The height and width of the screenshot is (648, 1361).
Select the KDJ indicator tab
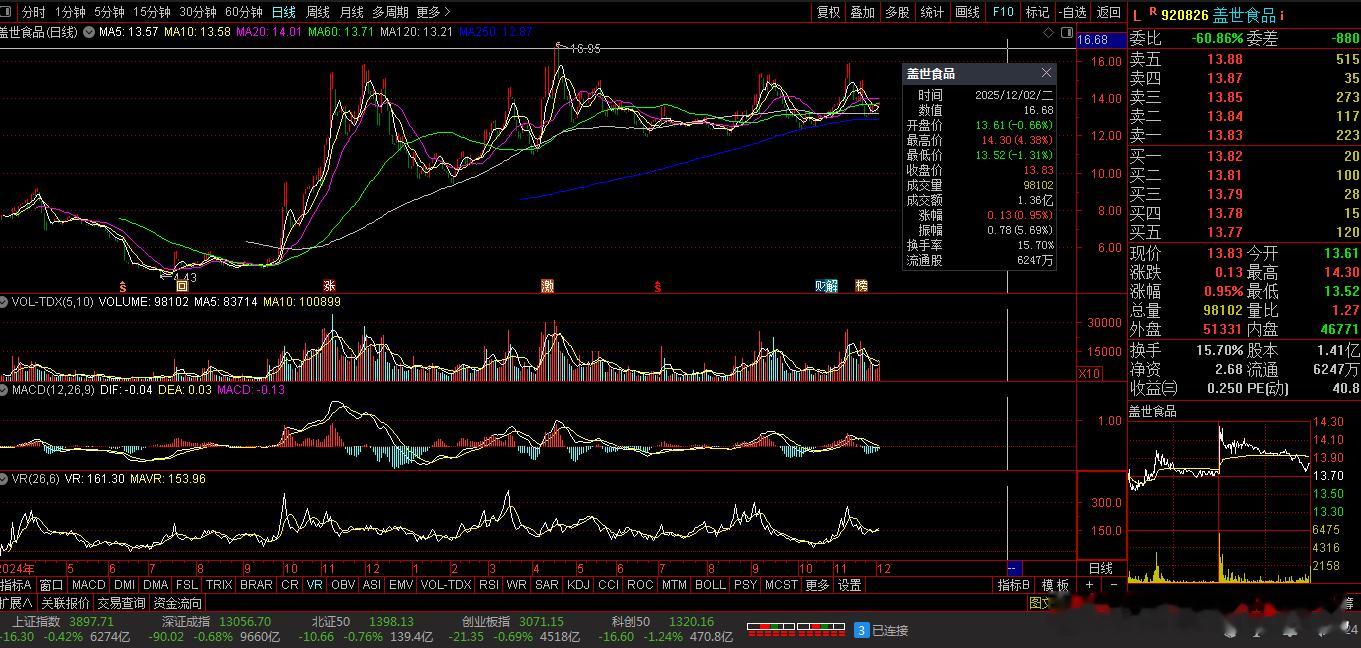click(x=578, y=585)
